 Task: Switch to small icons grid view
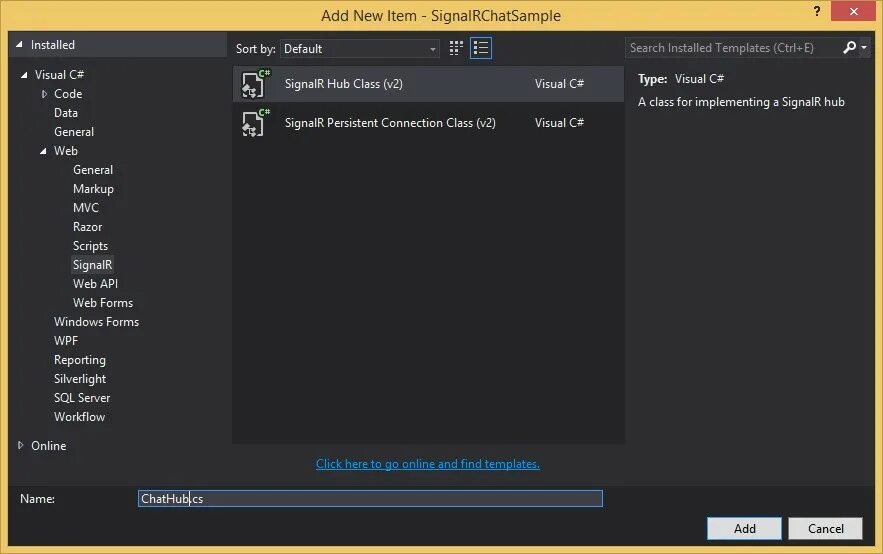coord(456,48)
